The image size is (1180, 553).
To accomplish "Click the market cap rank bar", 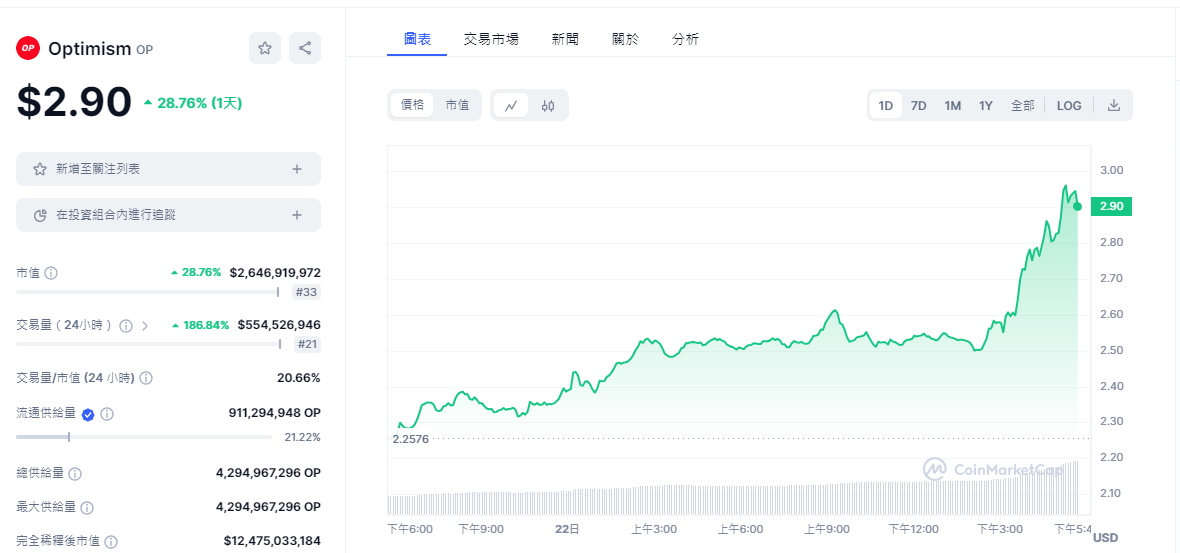I will click(x=148, y=292).
